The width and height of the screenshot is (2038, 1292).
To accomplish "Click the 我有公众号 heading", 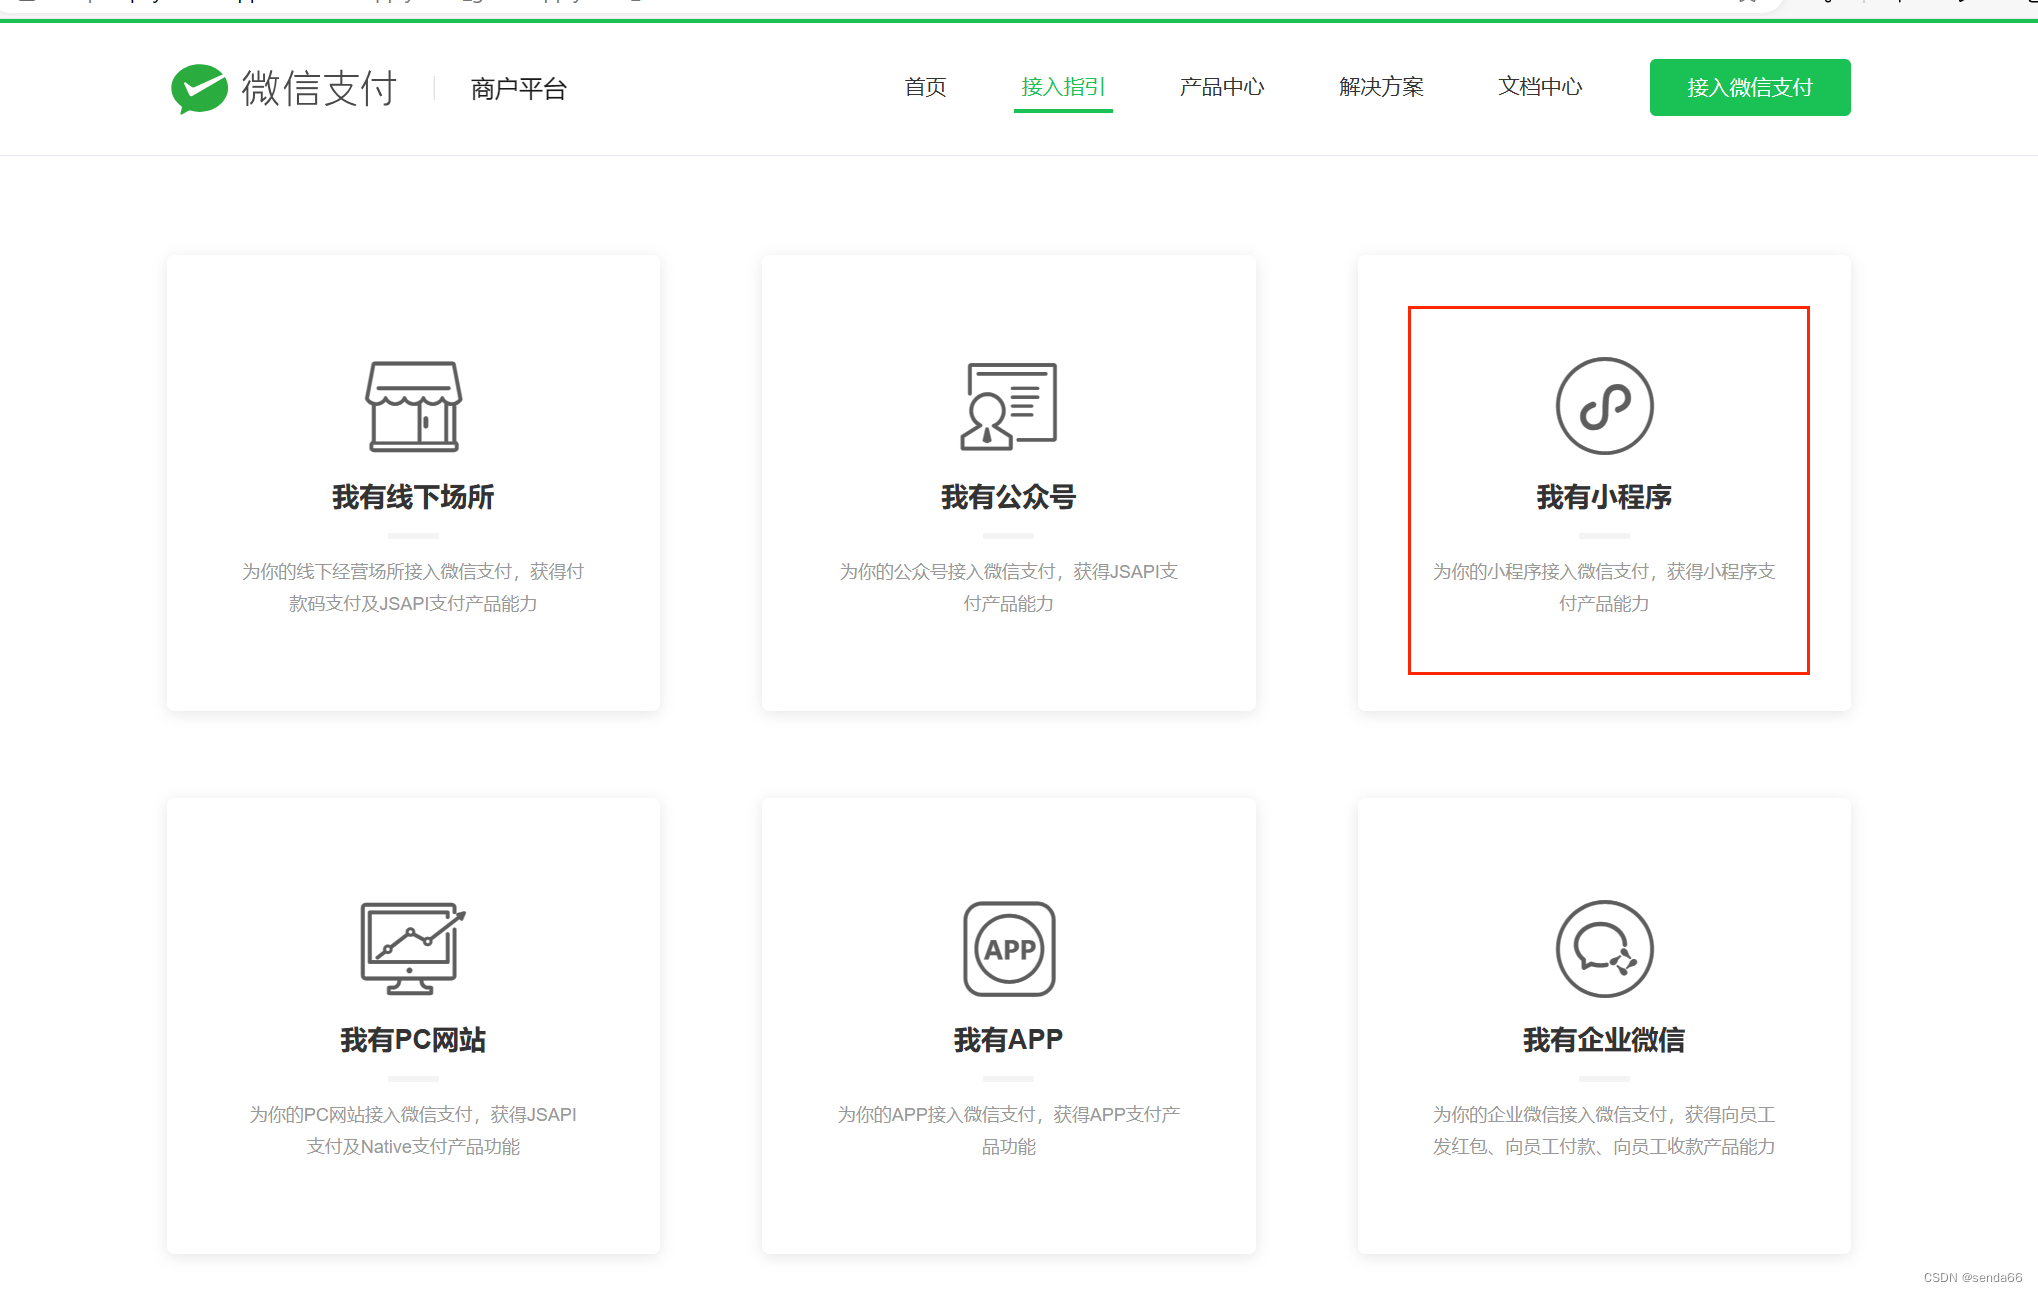I will [1008, 497].
